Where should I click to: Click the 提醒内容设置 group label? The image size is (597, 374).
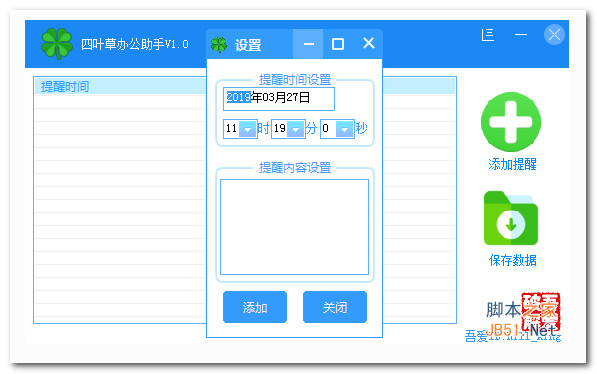295,168
